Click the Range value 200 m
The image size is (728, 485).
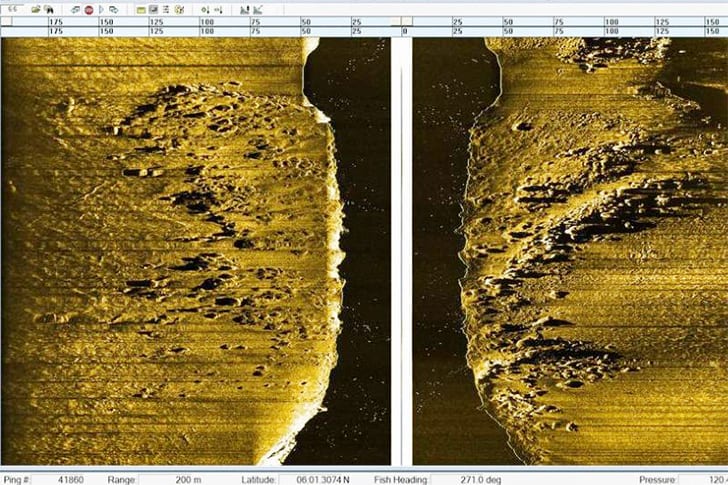[x=188, y=479]
